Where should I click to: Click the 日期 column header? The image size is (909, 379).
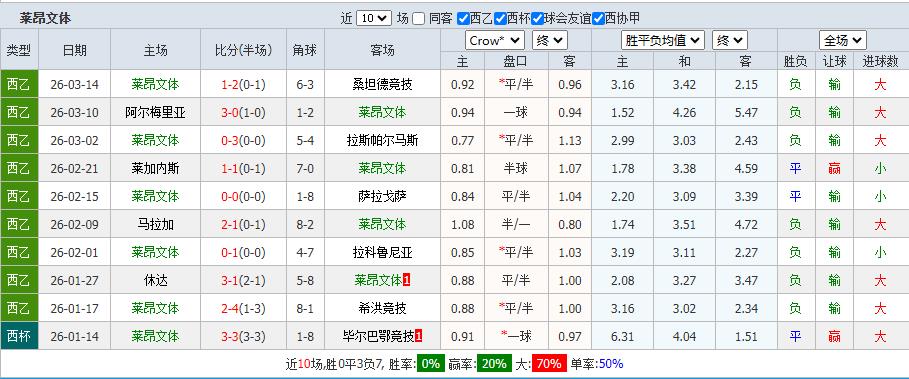coord(74,50)
